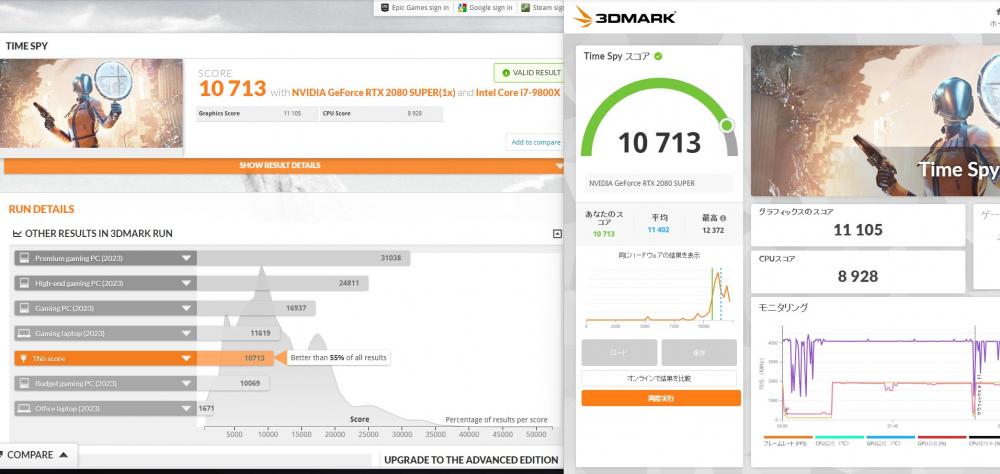Expand the Gaming laptop (2023) row arrow

coord(186,333)
